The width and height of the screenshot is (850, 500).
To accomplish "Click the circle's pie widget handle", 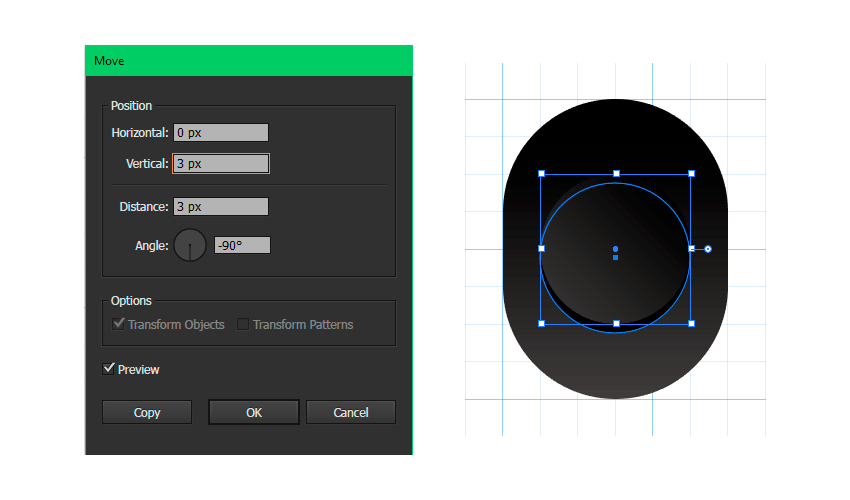I will click(708, 248).
